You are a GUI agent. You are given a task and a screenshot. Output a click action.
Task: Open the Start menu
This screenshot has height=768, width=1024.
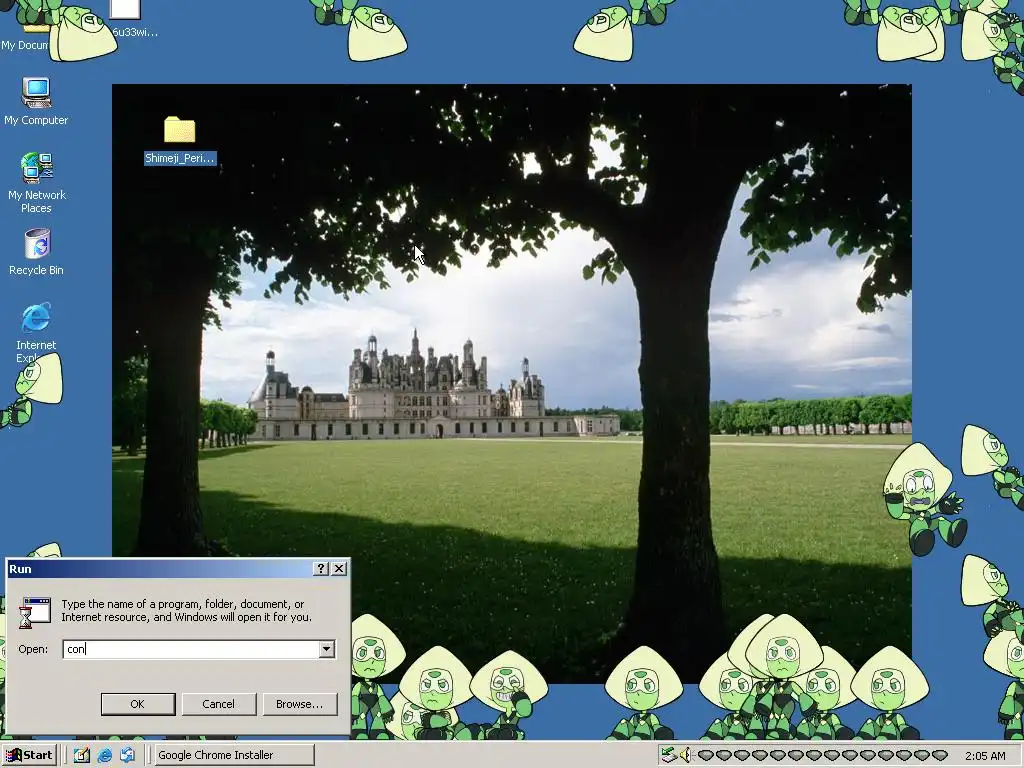click(29, 755)
